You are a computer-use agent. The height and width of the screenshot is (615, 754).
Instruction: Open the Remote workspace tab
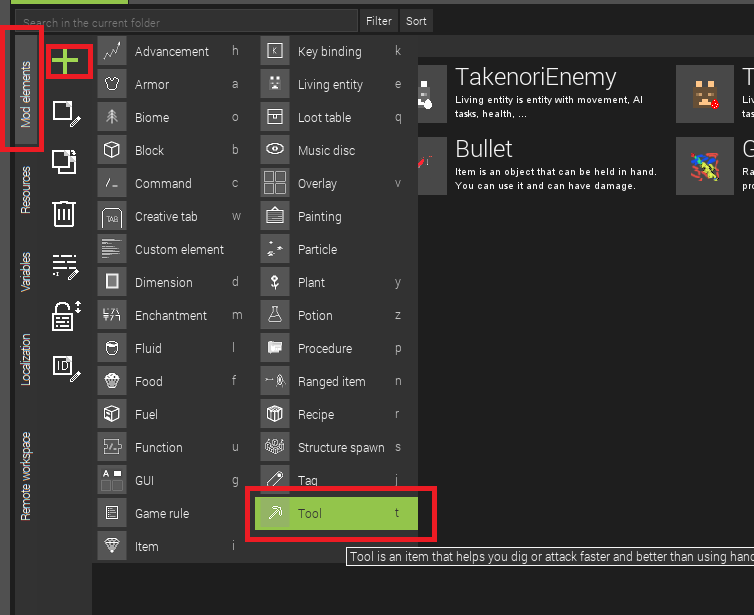pos(26,476)
